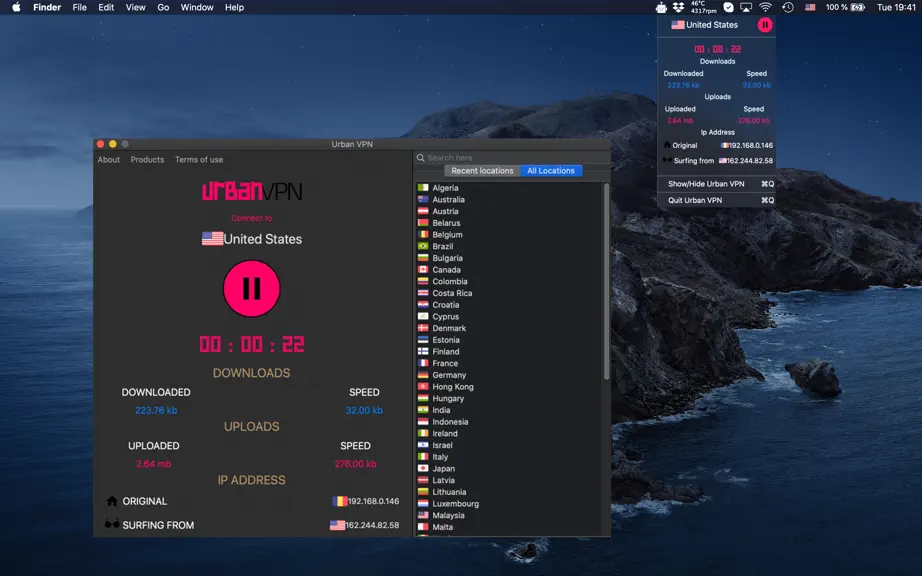
Task: Click the United States flag in the main window
Action: click(212, 239)
